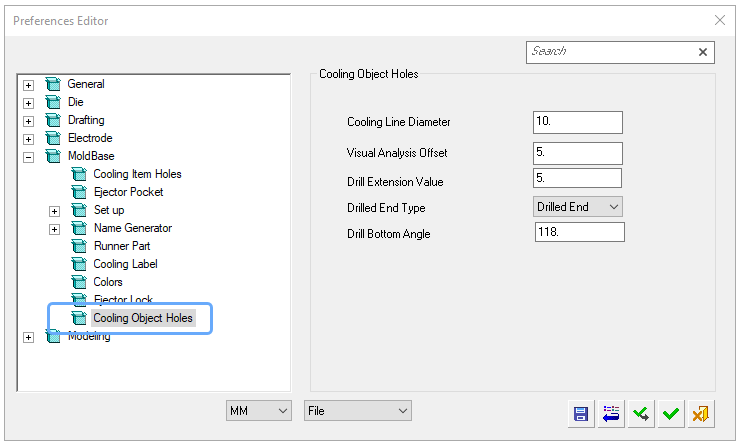This screenshot has height=445, width=740.
Task: Select Ejector Pocket in the tree
Action: tap(128, 192)
